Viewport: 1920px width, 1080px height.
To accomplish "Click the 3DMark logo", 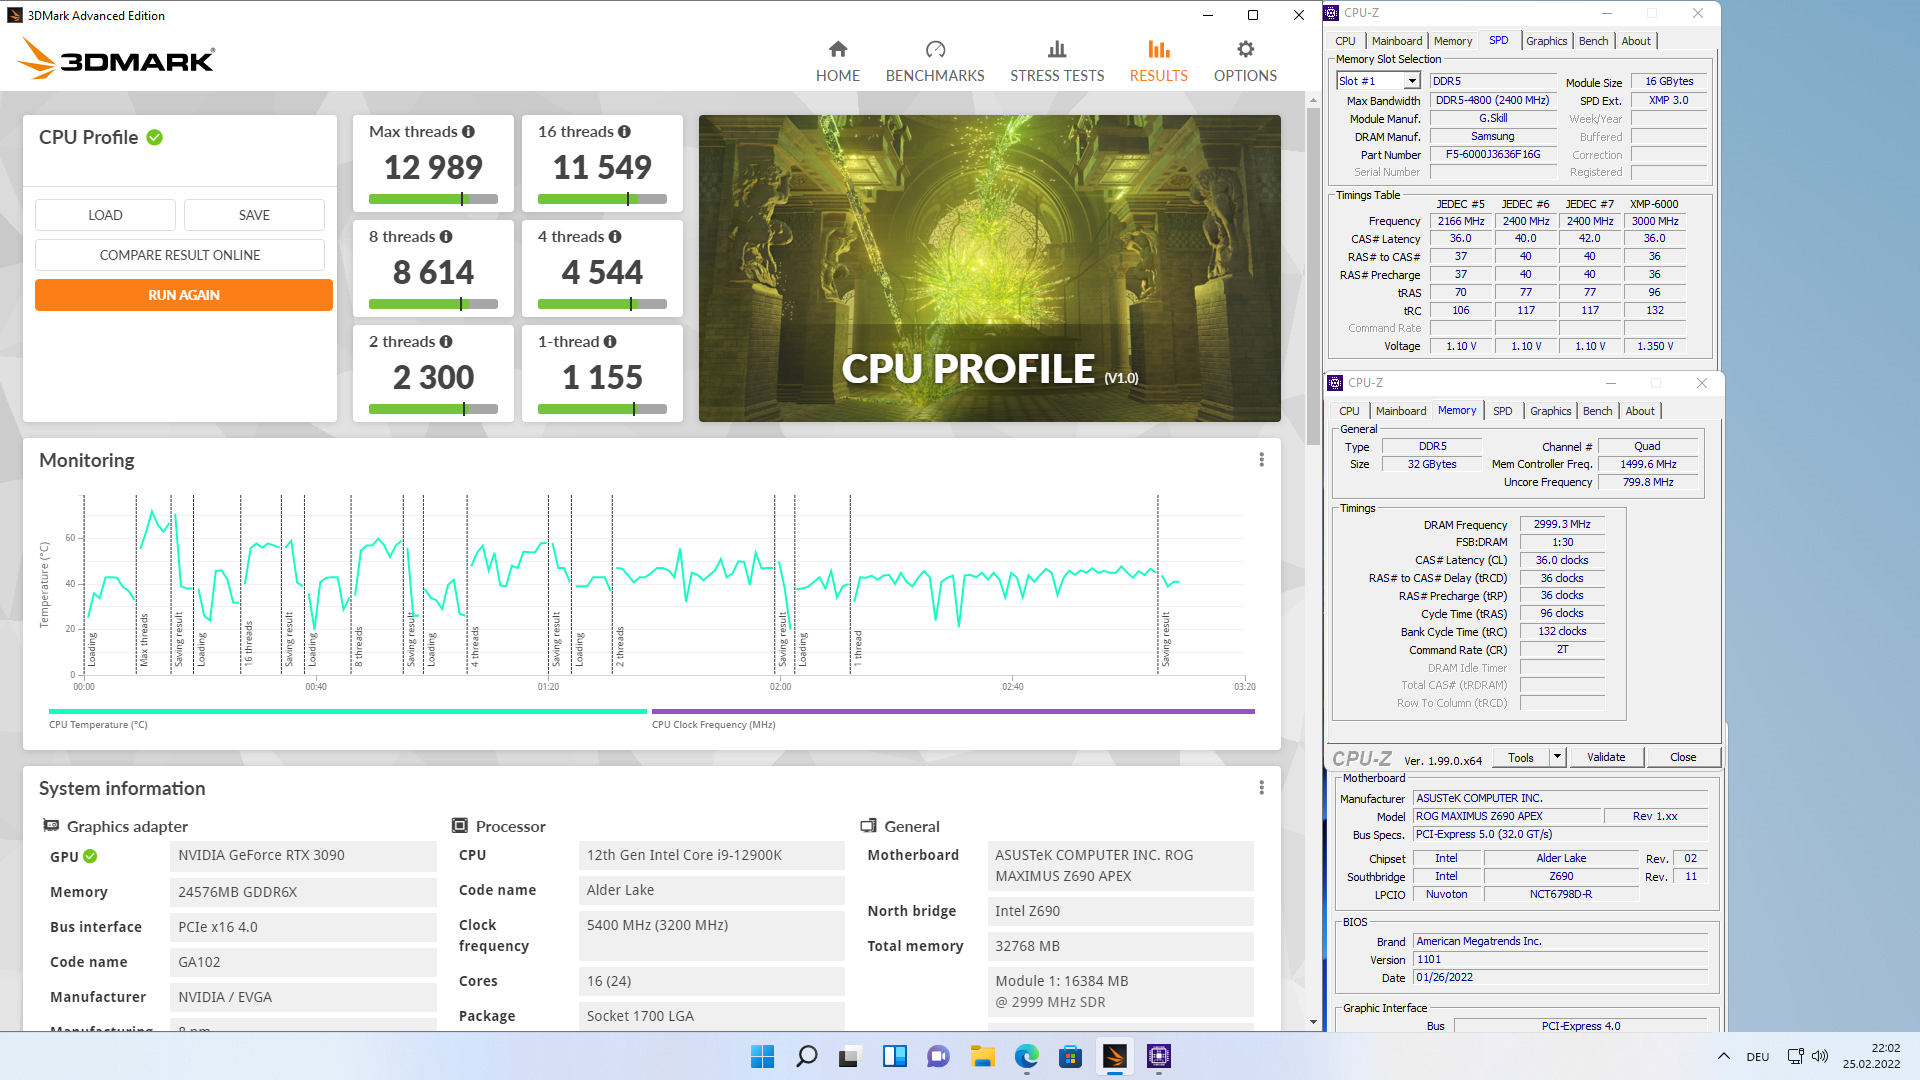I will pyautogui.click(x=116, y=58).
